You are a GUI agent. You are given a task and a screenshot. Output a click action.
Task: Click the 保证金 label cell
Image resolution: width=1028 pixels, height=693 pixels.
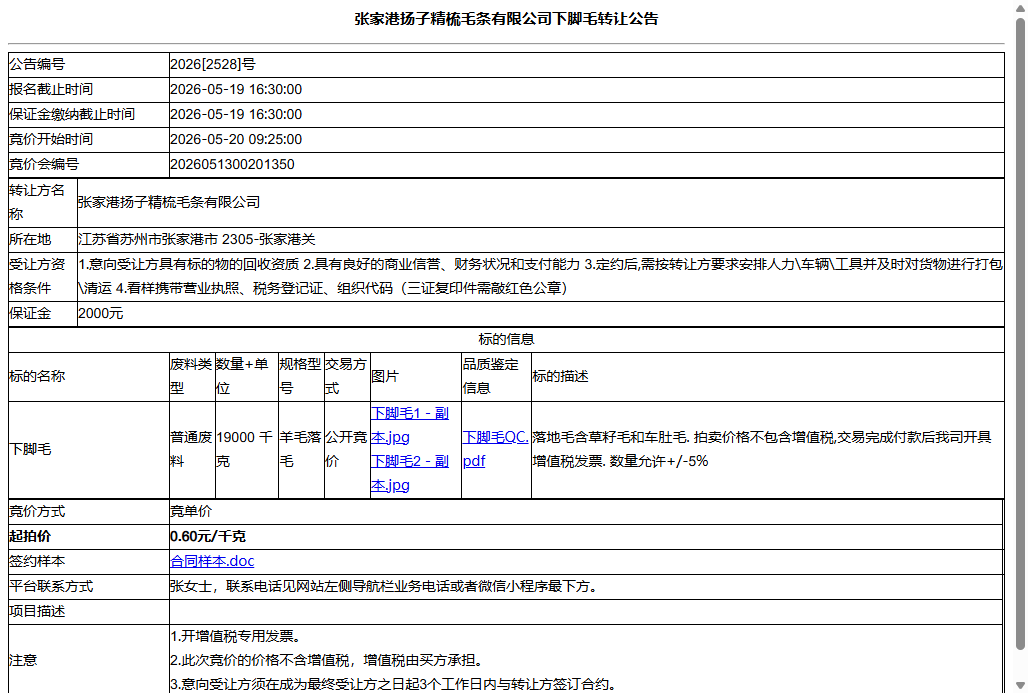(x=43, y=313)
